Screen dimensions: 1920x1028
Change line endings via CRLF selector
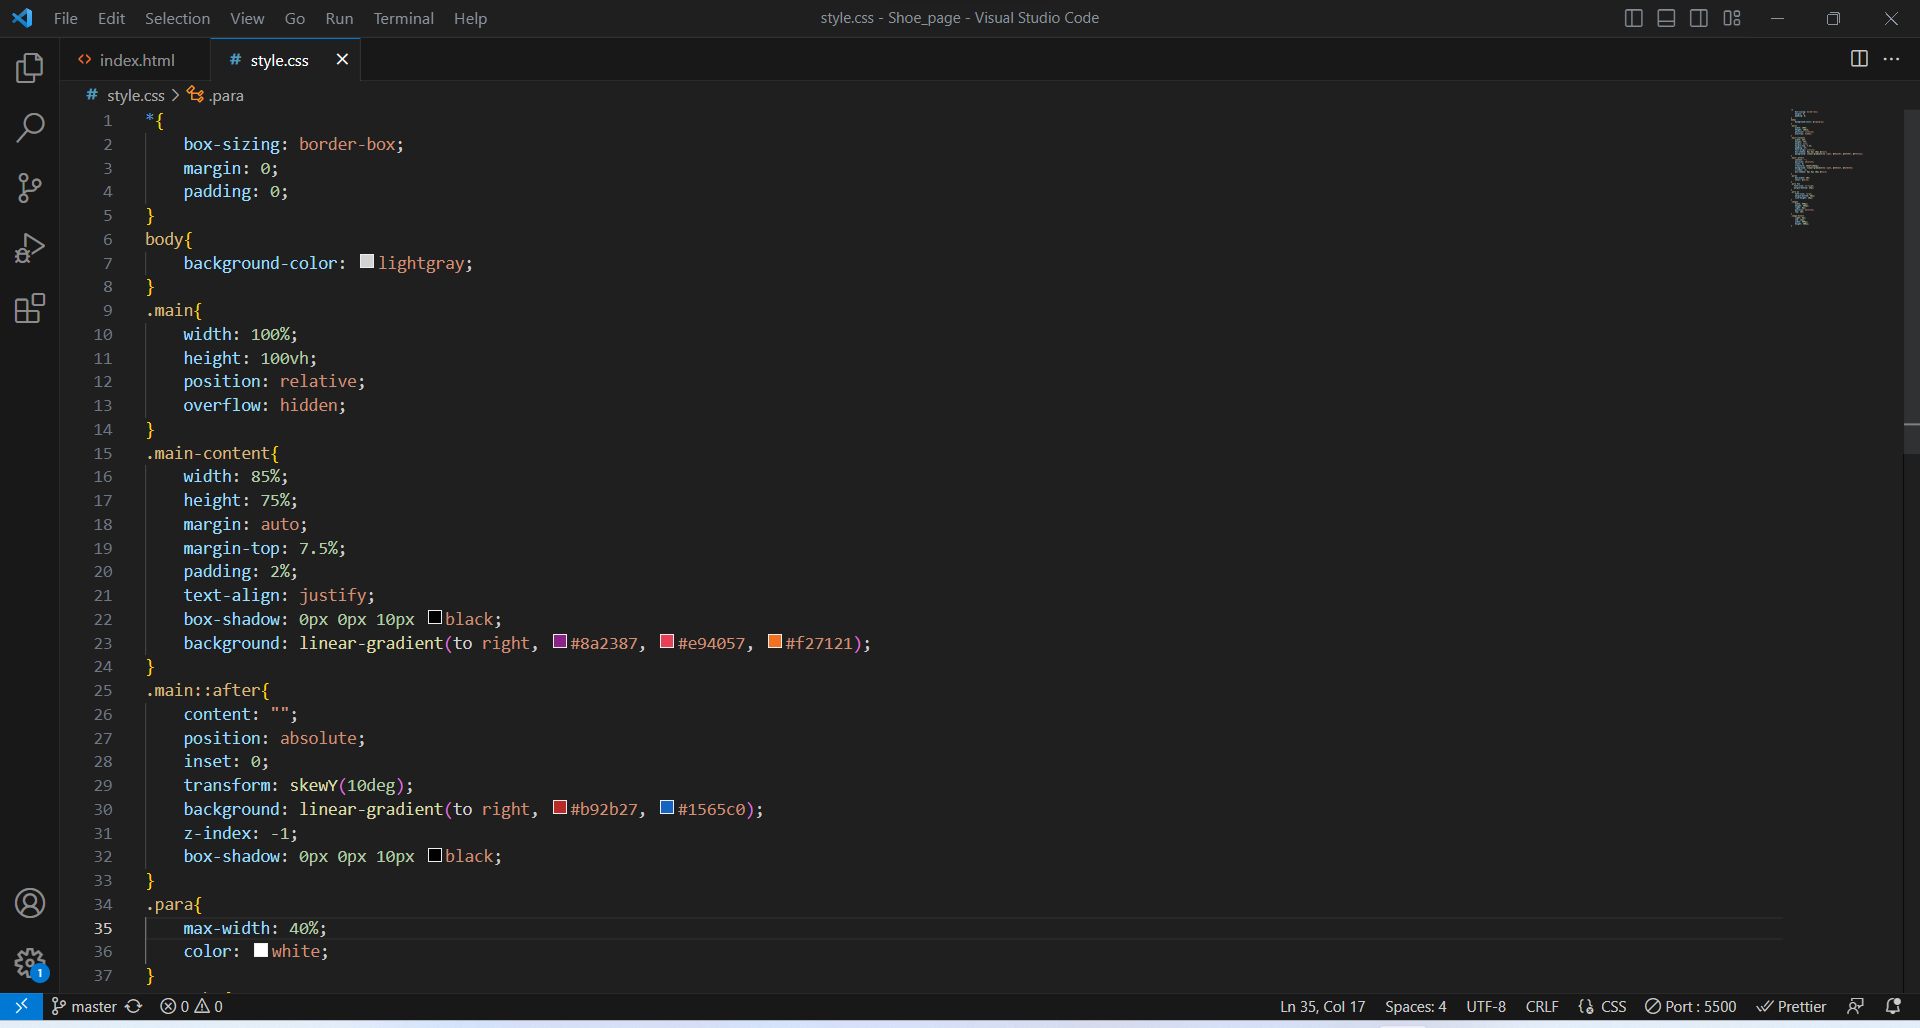coord(1541,1006)
